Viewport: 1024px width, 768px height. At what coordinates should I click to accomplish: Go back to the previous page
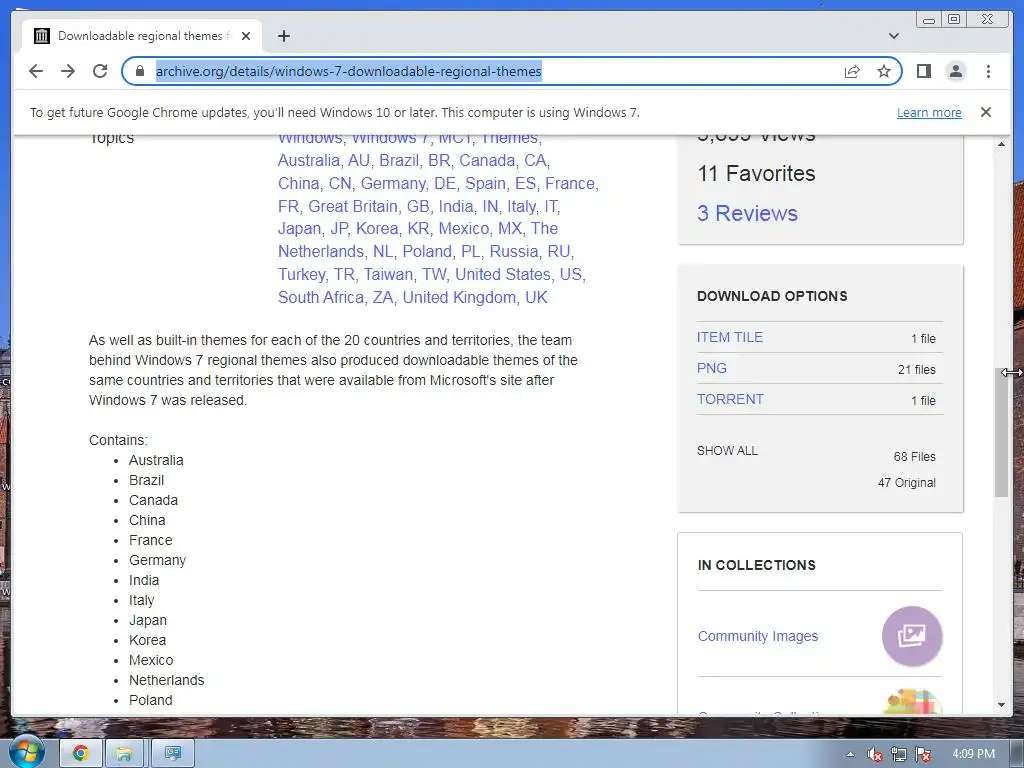36,71
